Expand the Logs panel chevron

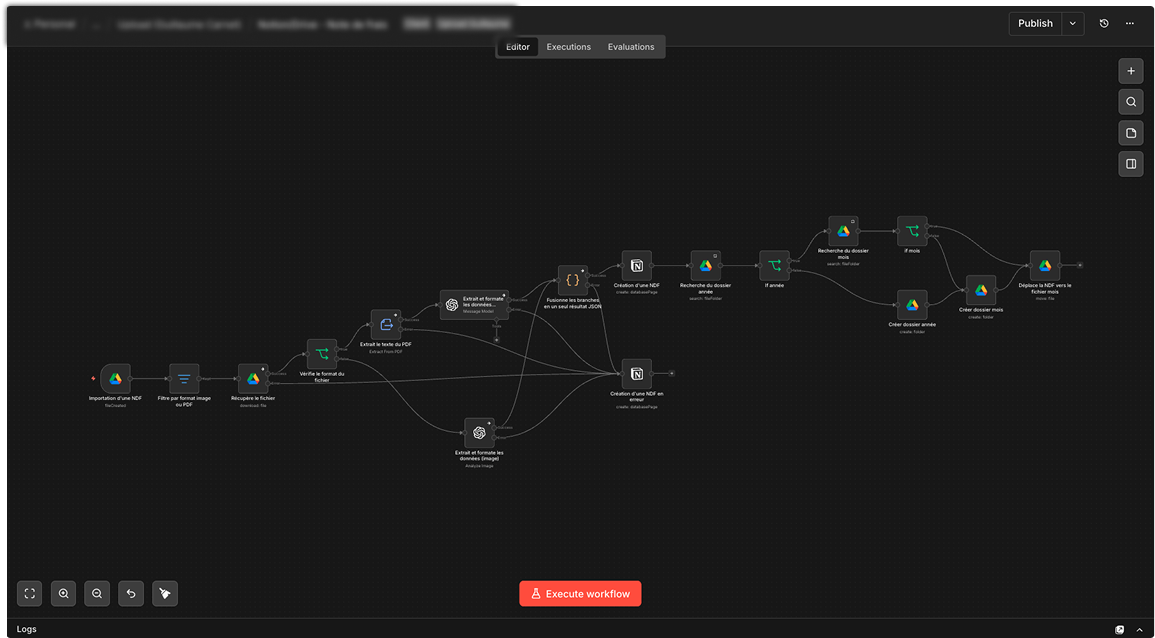point(1140,629)
